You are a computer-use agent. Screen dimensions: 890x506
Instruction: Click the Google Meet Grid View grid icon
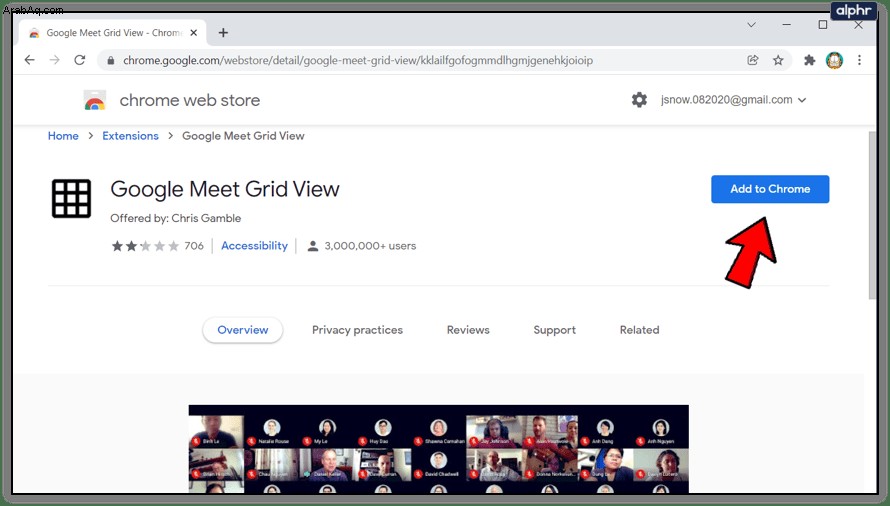tap(72, 198)
